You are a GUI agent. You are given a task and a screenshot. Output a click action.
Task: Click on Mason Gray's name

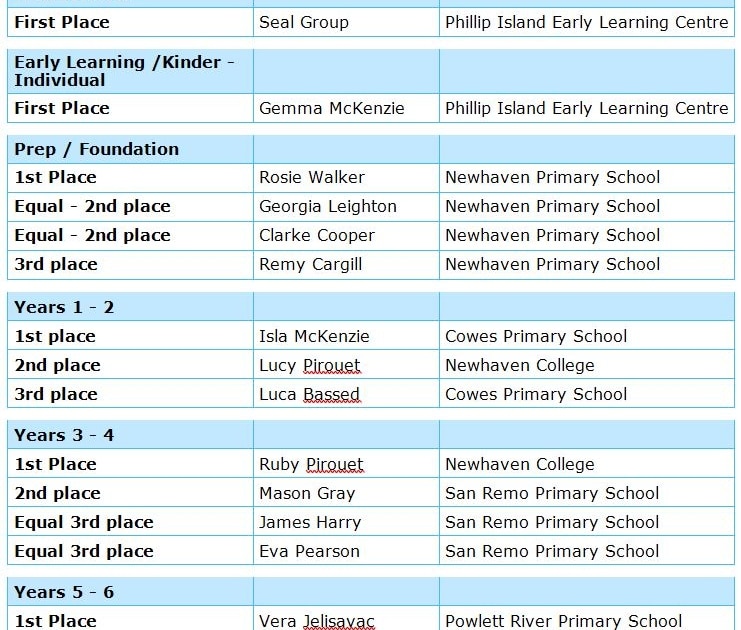pos(306,493)
